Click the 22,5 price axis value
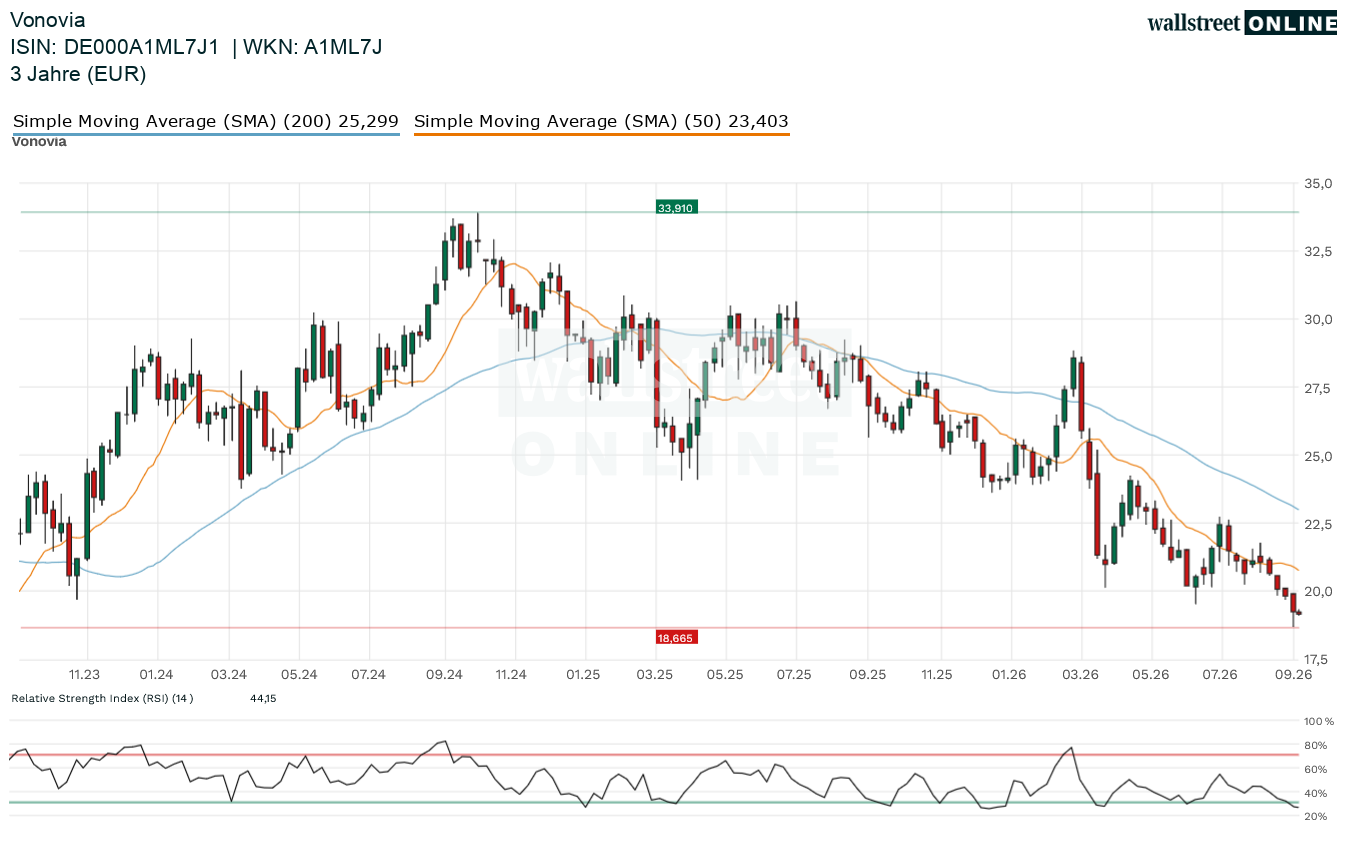The width and height of the screenshot is (1349, 843). tap(1320, 524)
